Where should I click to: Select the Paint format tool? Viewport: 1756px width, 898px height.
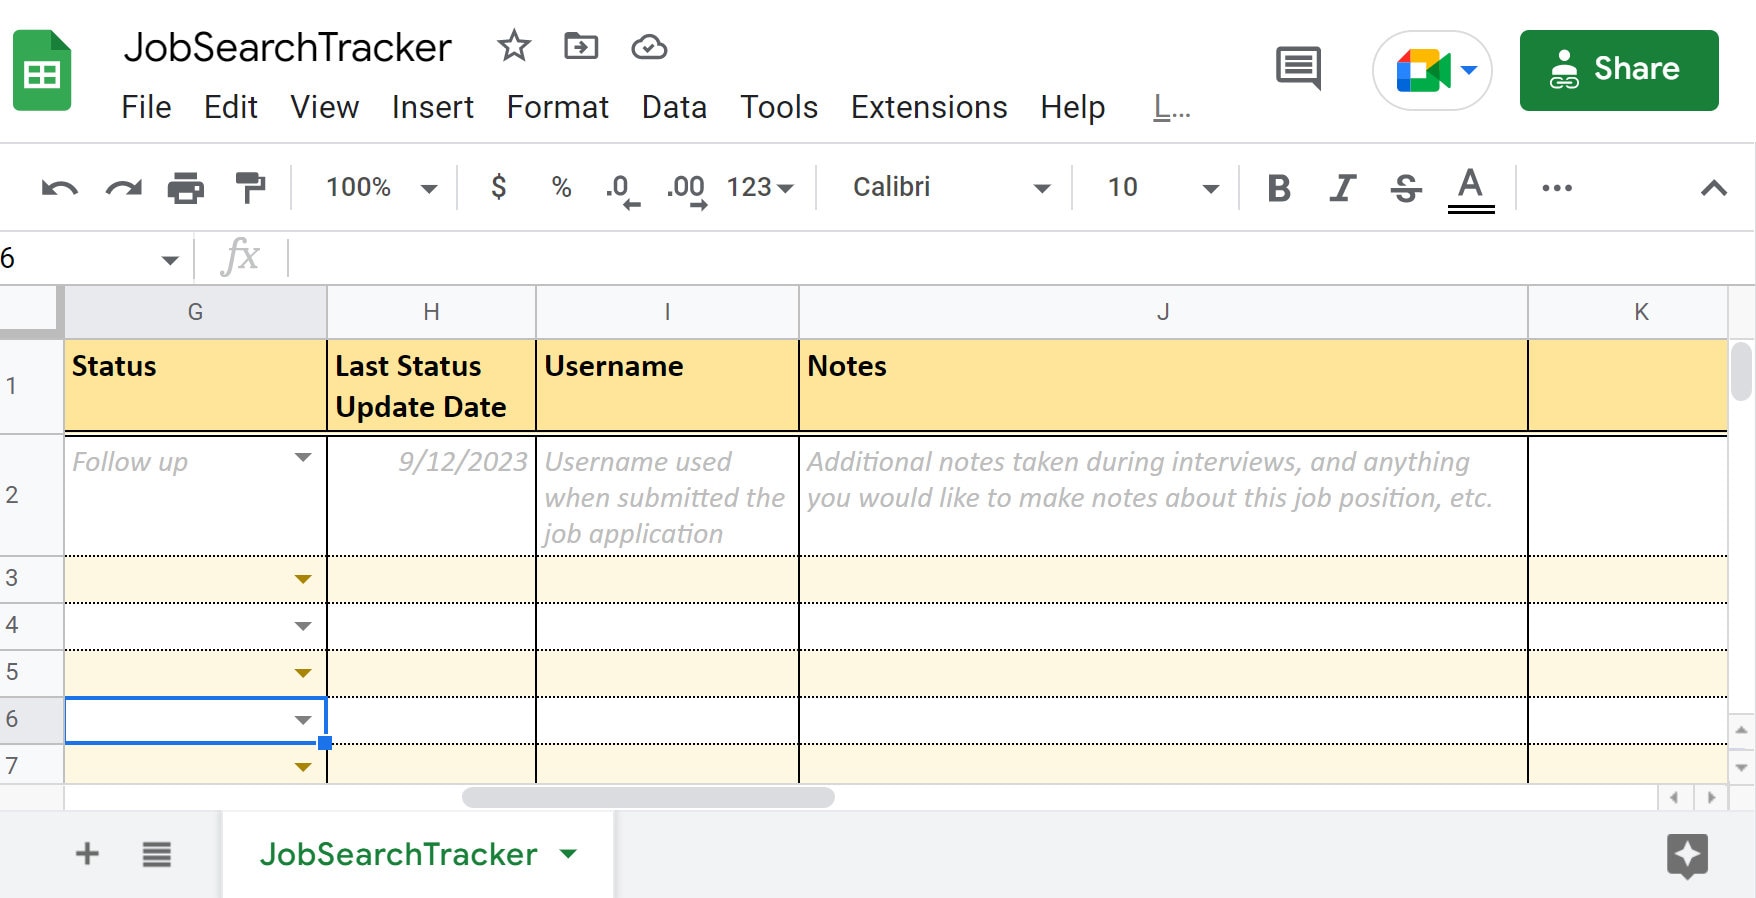click(x=250, y=187)
